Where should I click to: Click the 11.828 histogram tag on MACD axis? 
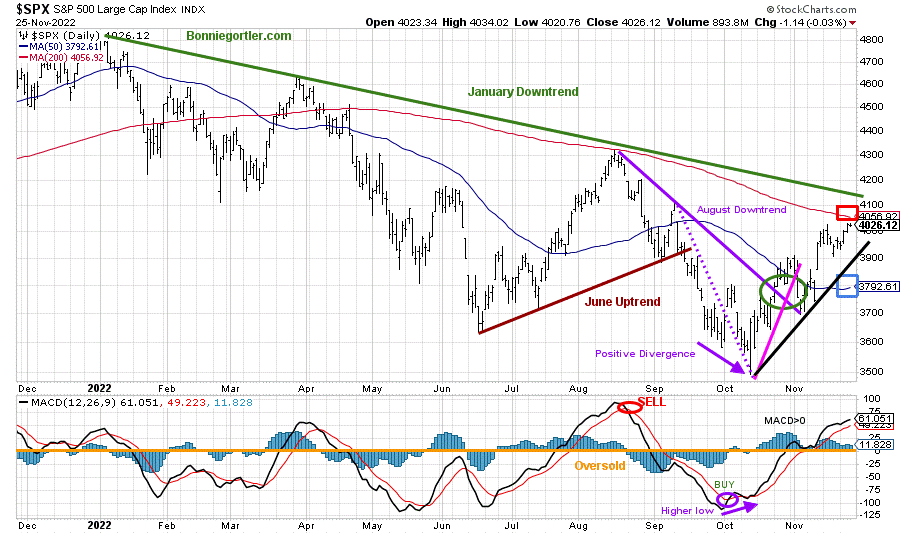pyautogui.click(x=874, y=445)
